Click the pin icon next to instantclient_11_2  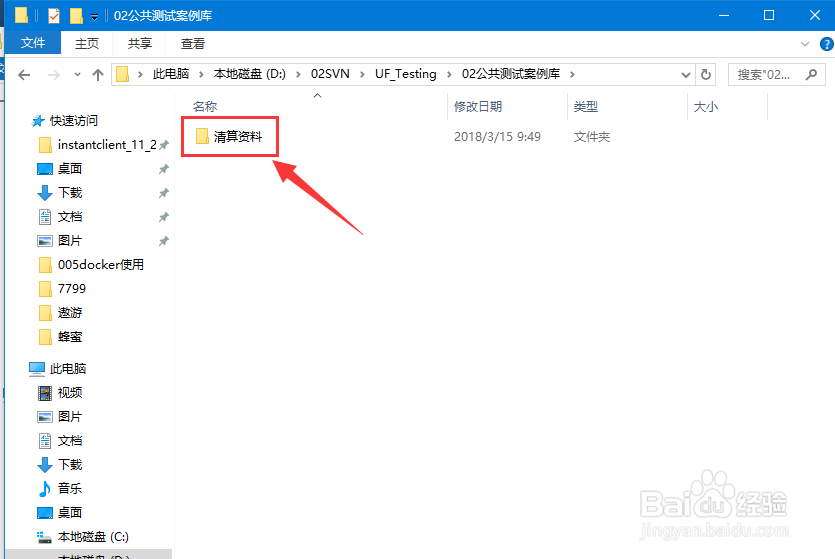point(164,145)
